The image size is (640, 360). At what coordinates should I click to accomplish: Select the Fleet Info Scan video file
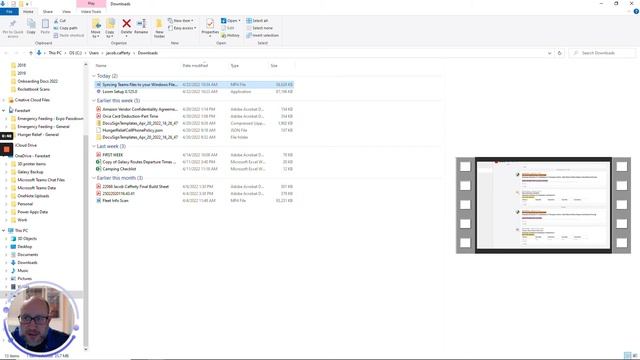click(x=194, y=201)
